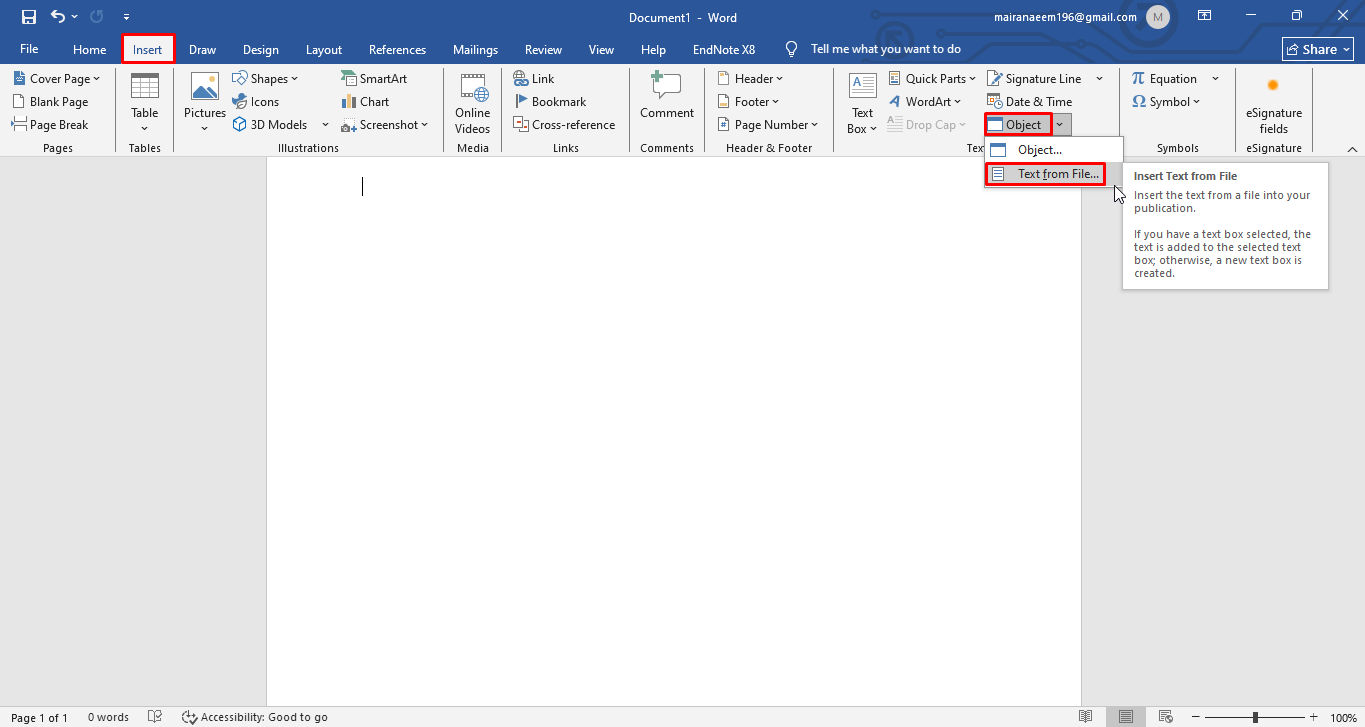Expand the Signature Line dropdown arrow
The width and height of the screenshot is (1365, 727).
[1099, 79]
